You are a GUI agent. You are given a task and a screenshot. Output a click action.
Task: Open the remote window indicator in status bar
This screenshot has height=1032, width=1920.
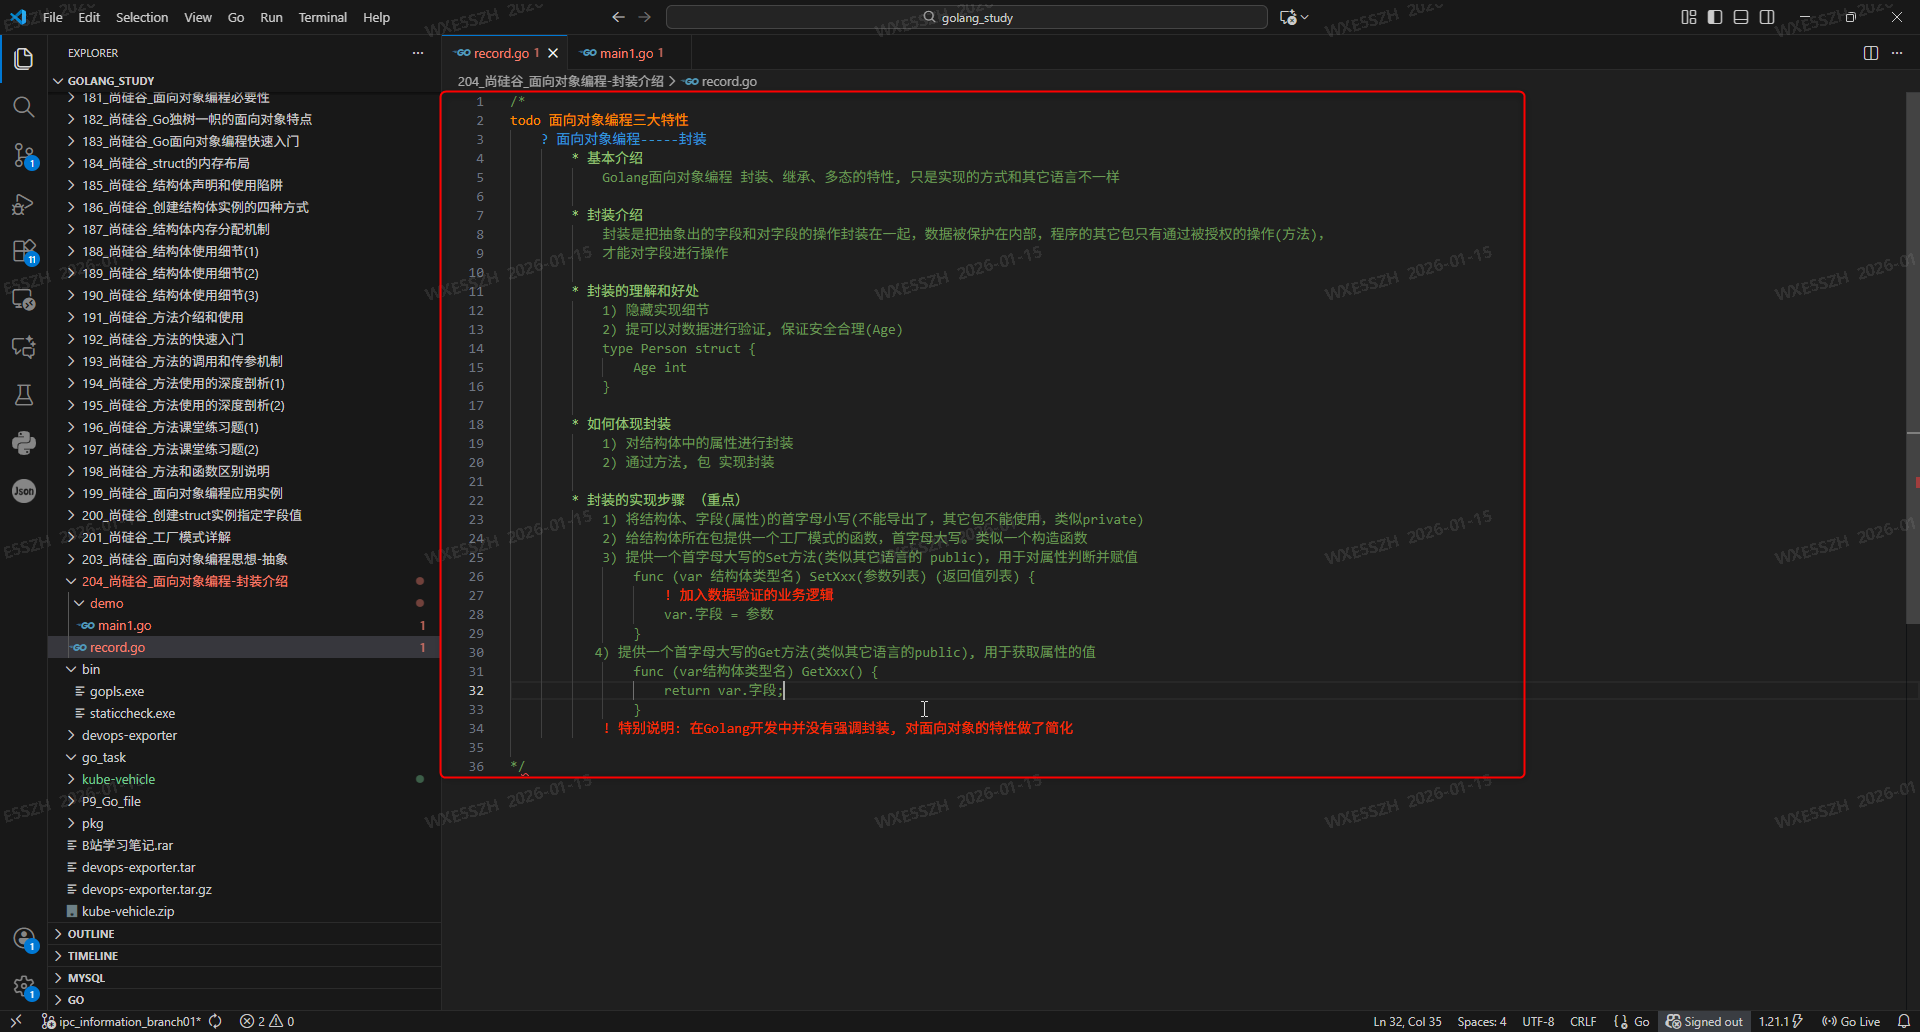point(16,1021)
